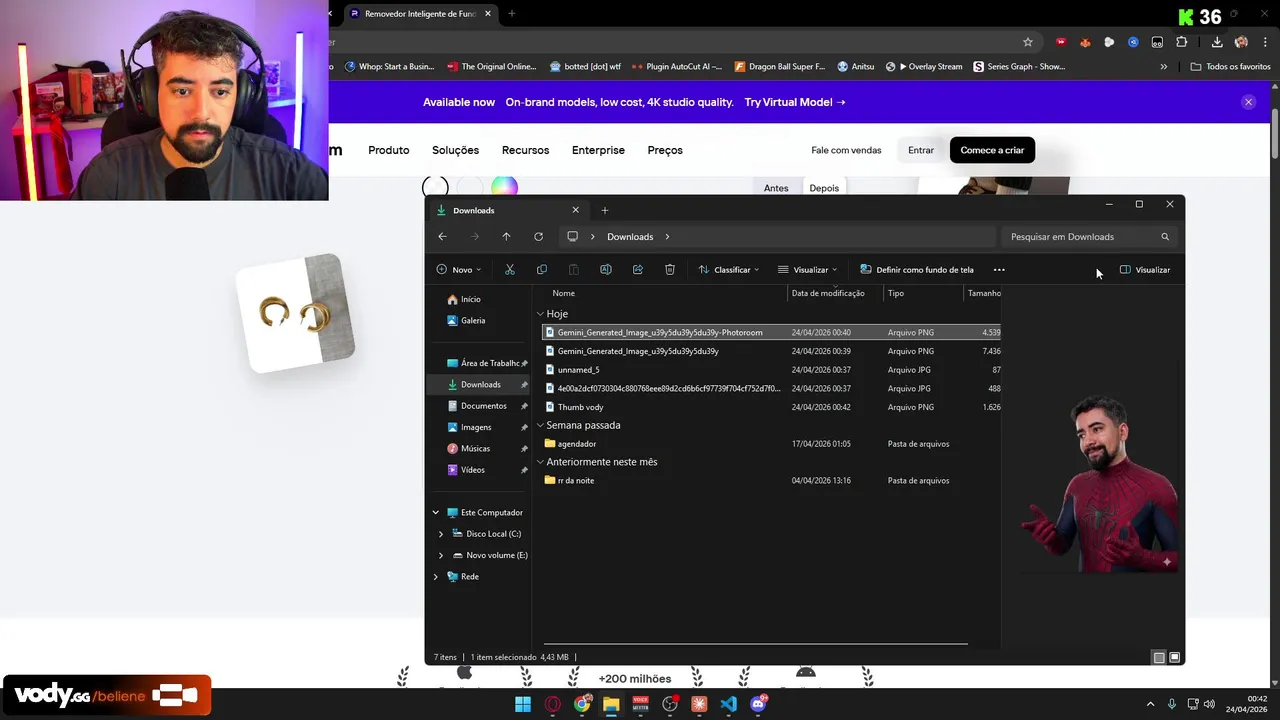
Task: Open the three-dots more options in Explorer
Action: 999,270
